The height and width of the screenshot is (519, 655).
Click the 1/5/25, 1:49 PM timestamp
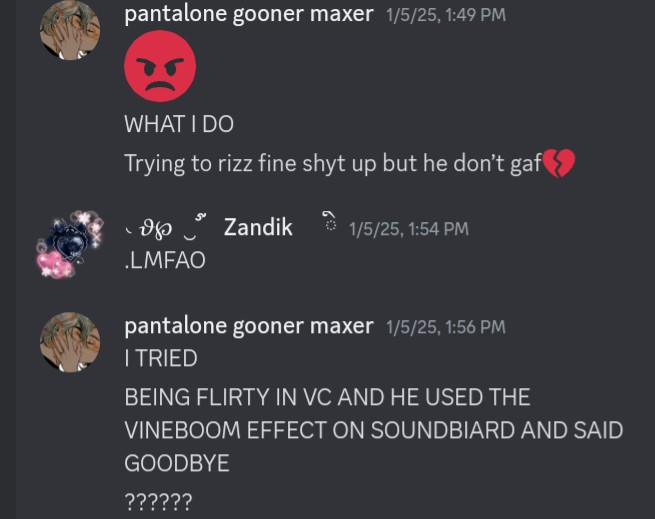tap(446, 15)
